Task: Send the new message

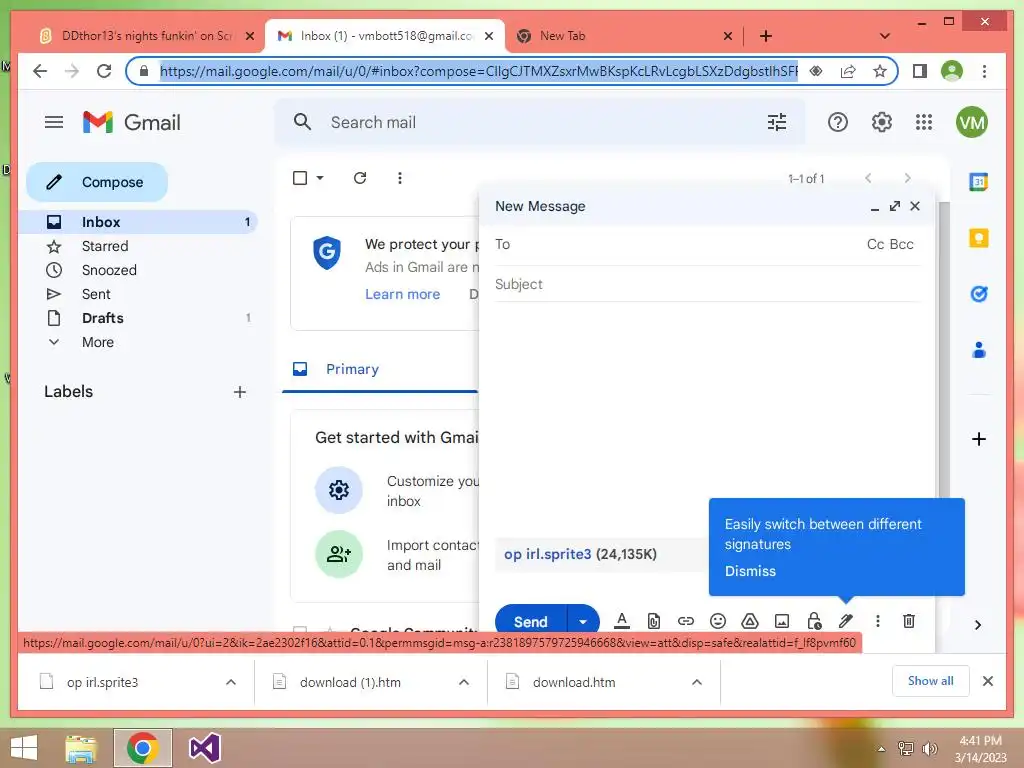Action: pyautogui.click(x=530, y=622)
